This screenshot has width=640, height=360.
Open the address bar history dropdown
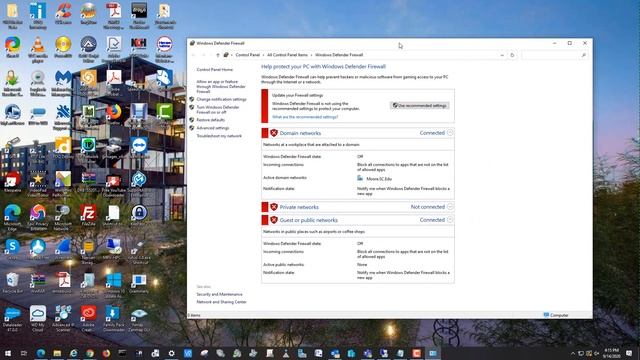coord(502,55)
